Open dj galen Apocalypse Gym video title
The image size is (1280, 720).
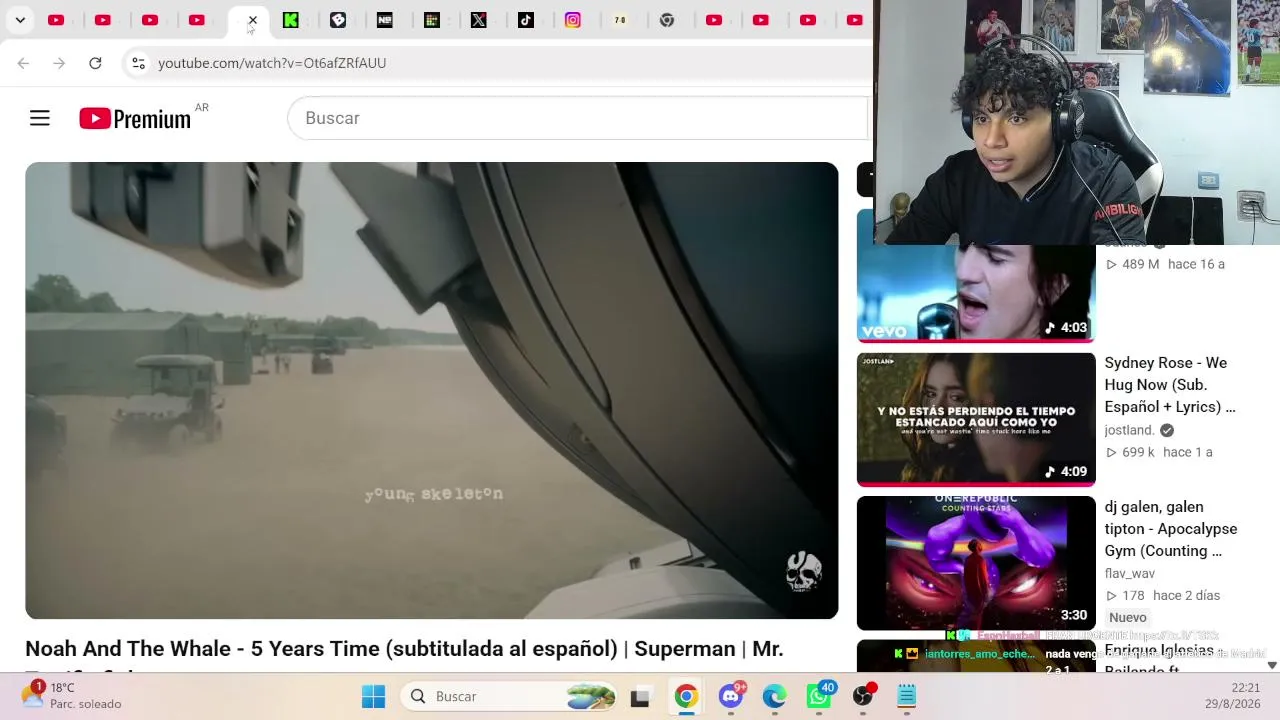point(1171,529)
